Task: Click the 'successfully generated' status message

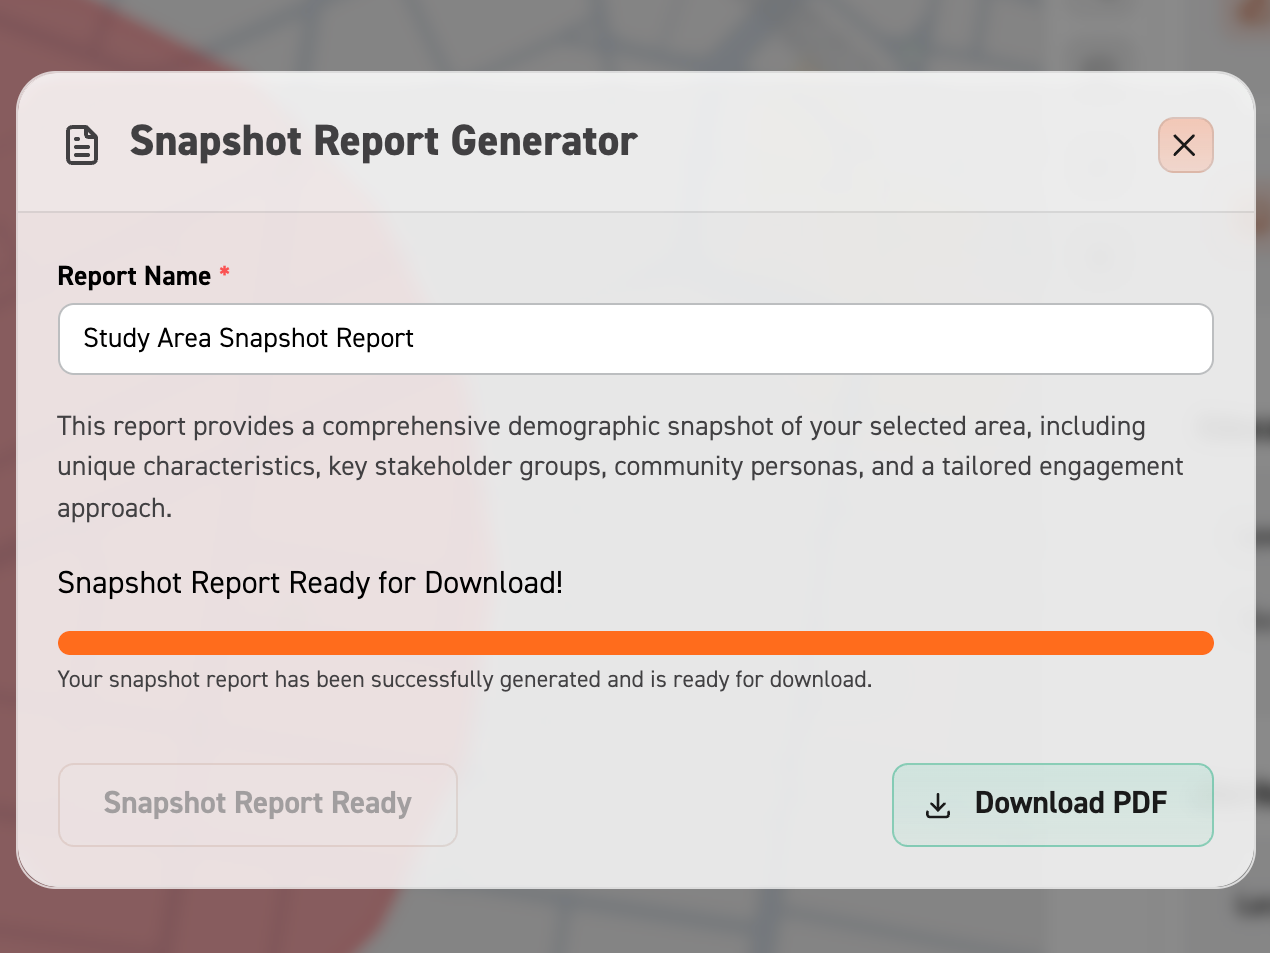Action: [465, 680]
